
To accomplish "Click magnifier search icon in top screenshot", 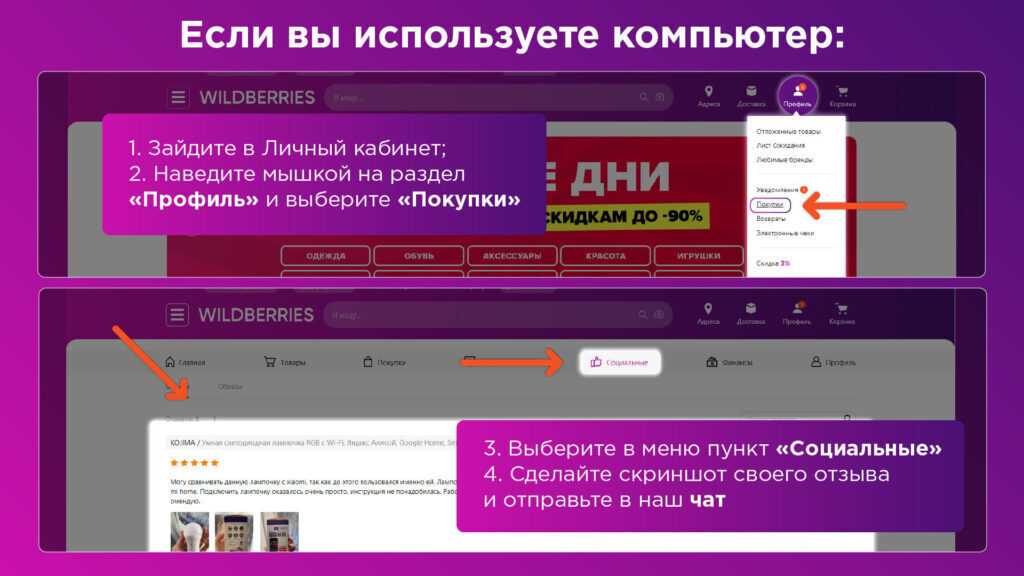I will point(644,97).
